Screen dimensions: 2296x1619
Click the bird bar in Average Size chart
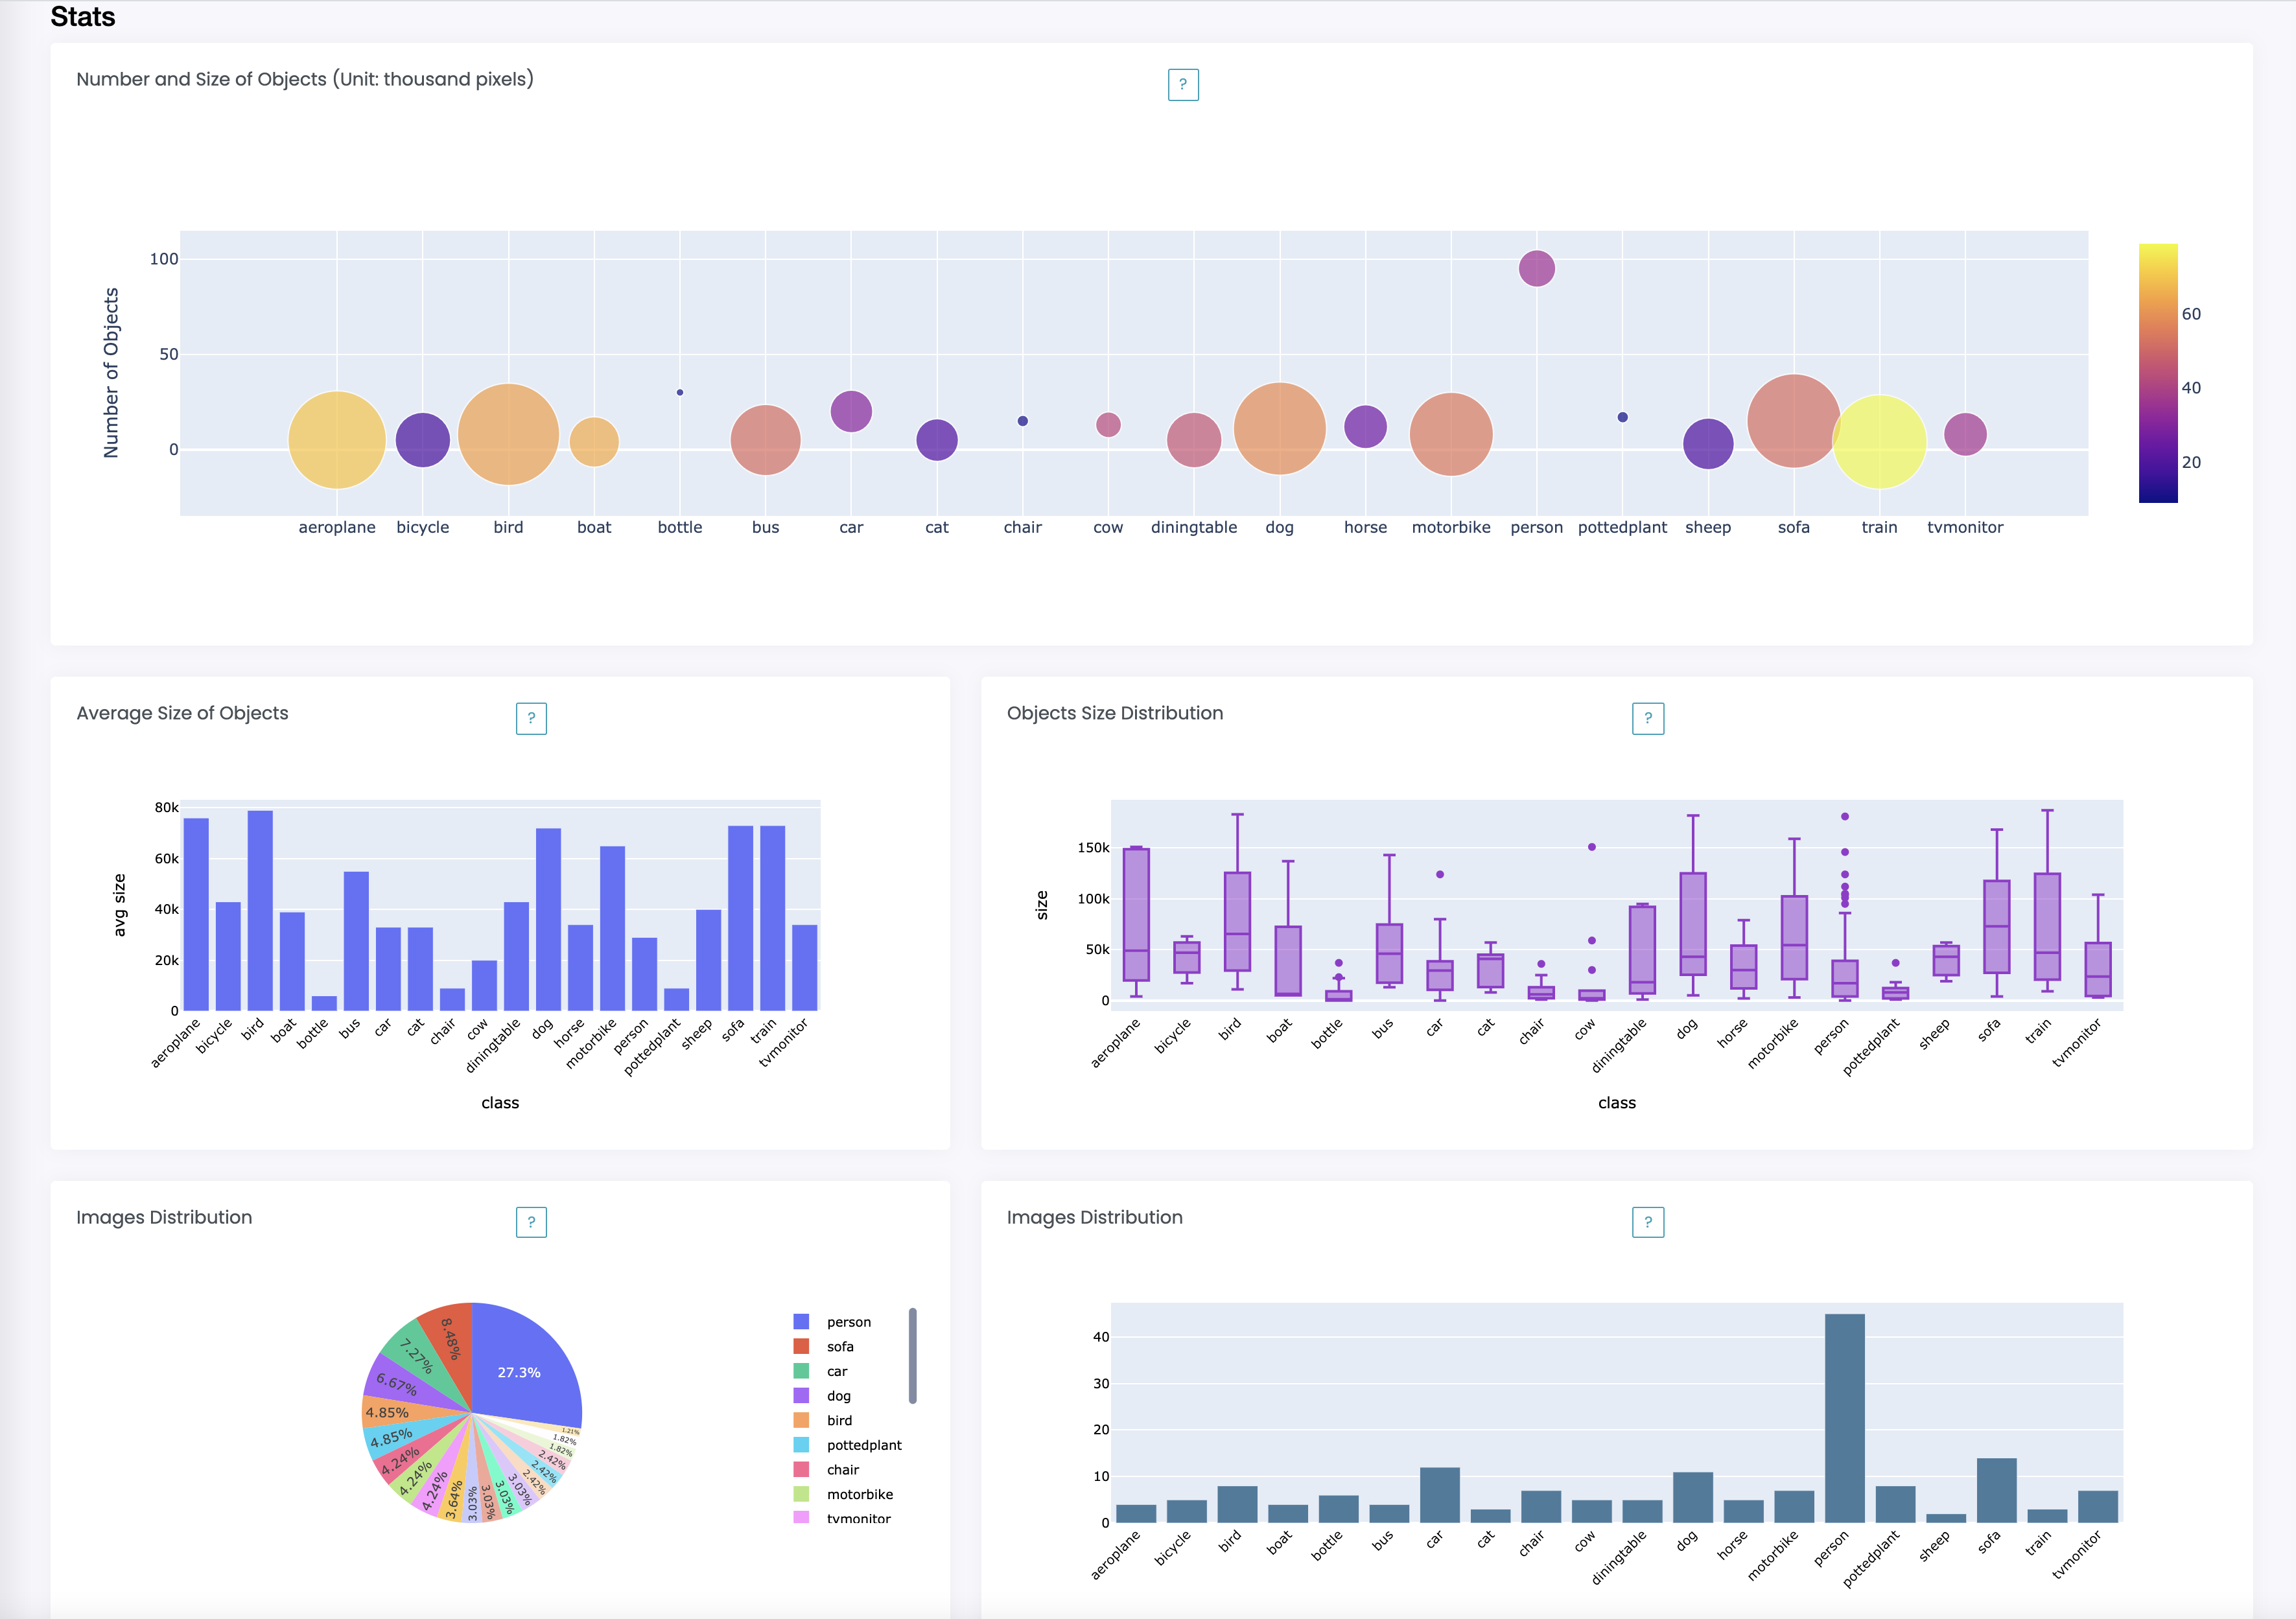260,910
